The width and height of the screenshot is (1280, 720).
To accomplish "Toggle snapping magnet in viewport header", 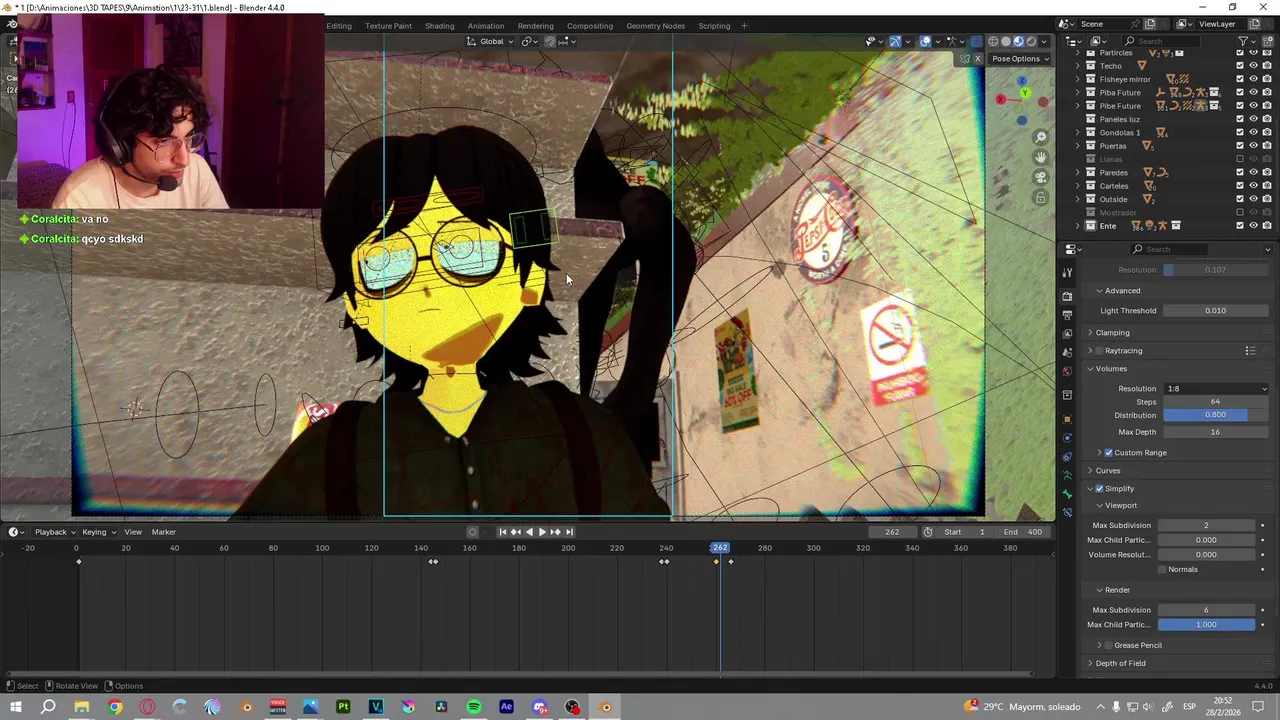I will tap(550, 41).
